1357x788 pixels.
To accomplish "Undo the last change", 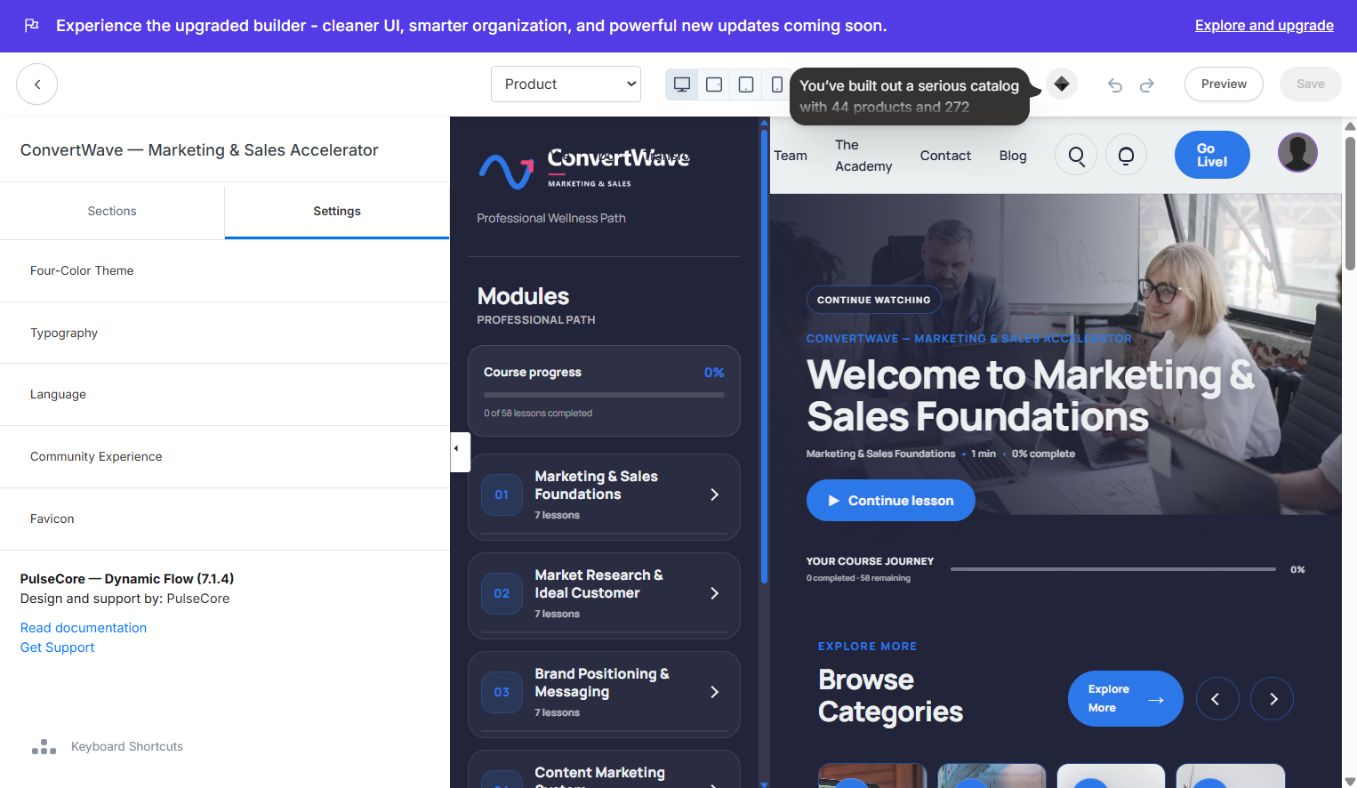I will pyautogui.click(x=1115, y=85).
